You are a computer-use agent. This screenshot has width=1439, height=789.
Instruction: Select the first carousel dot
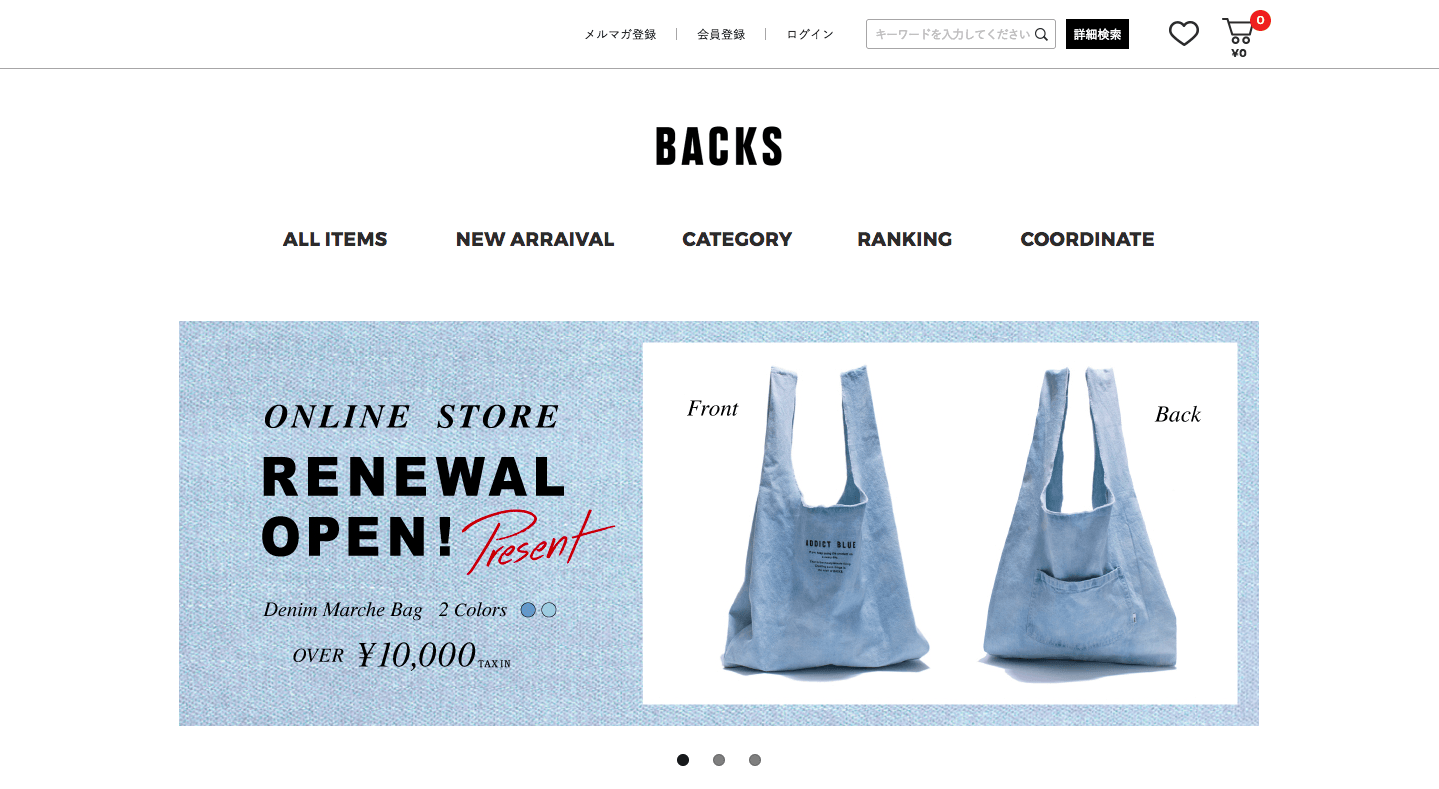pos(683,760)
